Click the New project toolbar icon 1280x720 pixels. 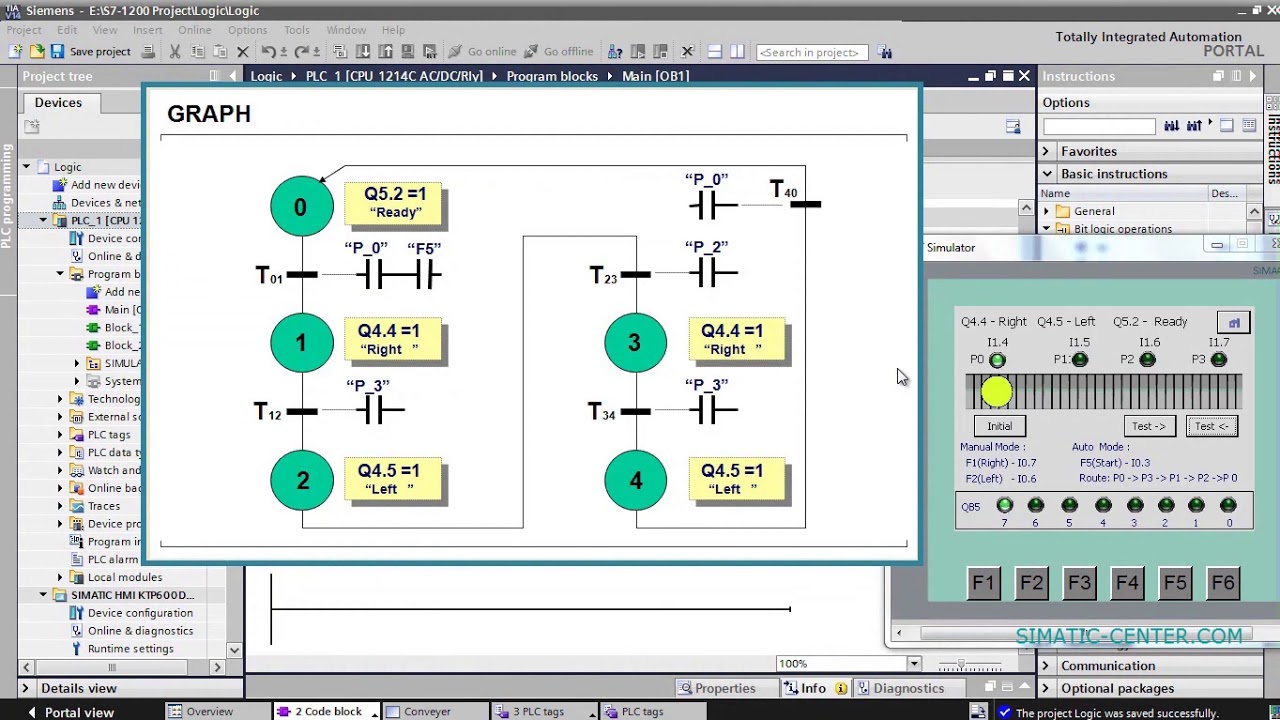coord(16,51)
